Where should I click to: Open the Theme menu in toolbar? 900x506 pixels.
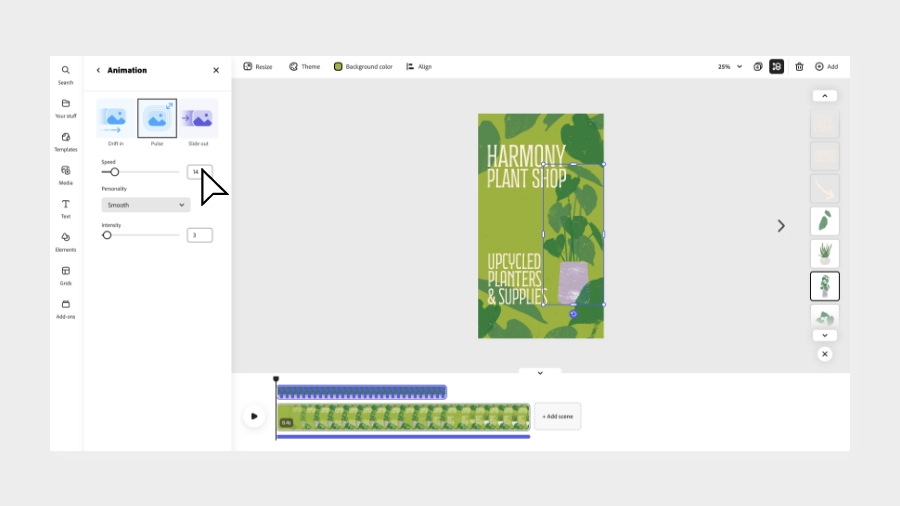[x=304, y=67]
